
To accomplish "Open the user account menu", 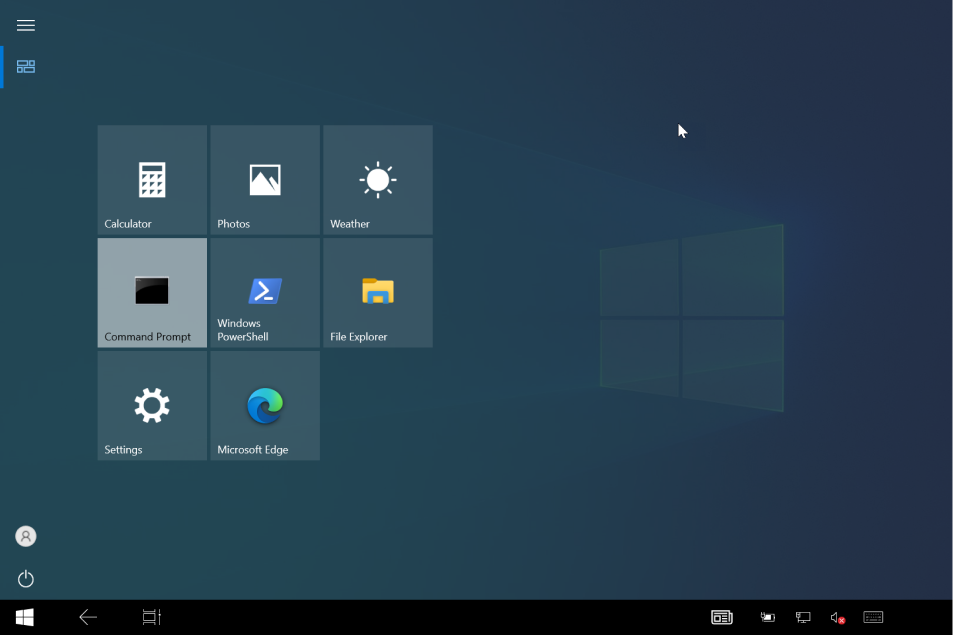I will coord(25,536).
